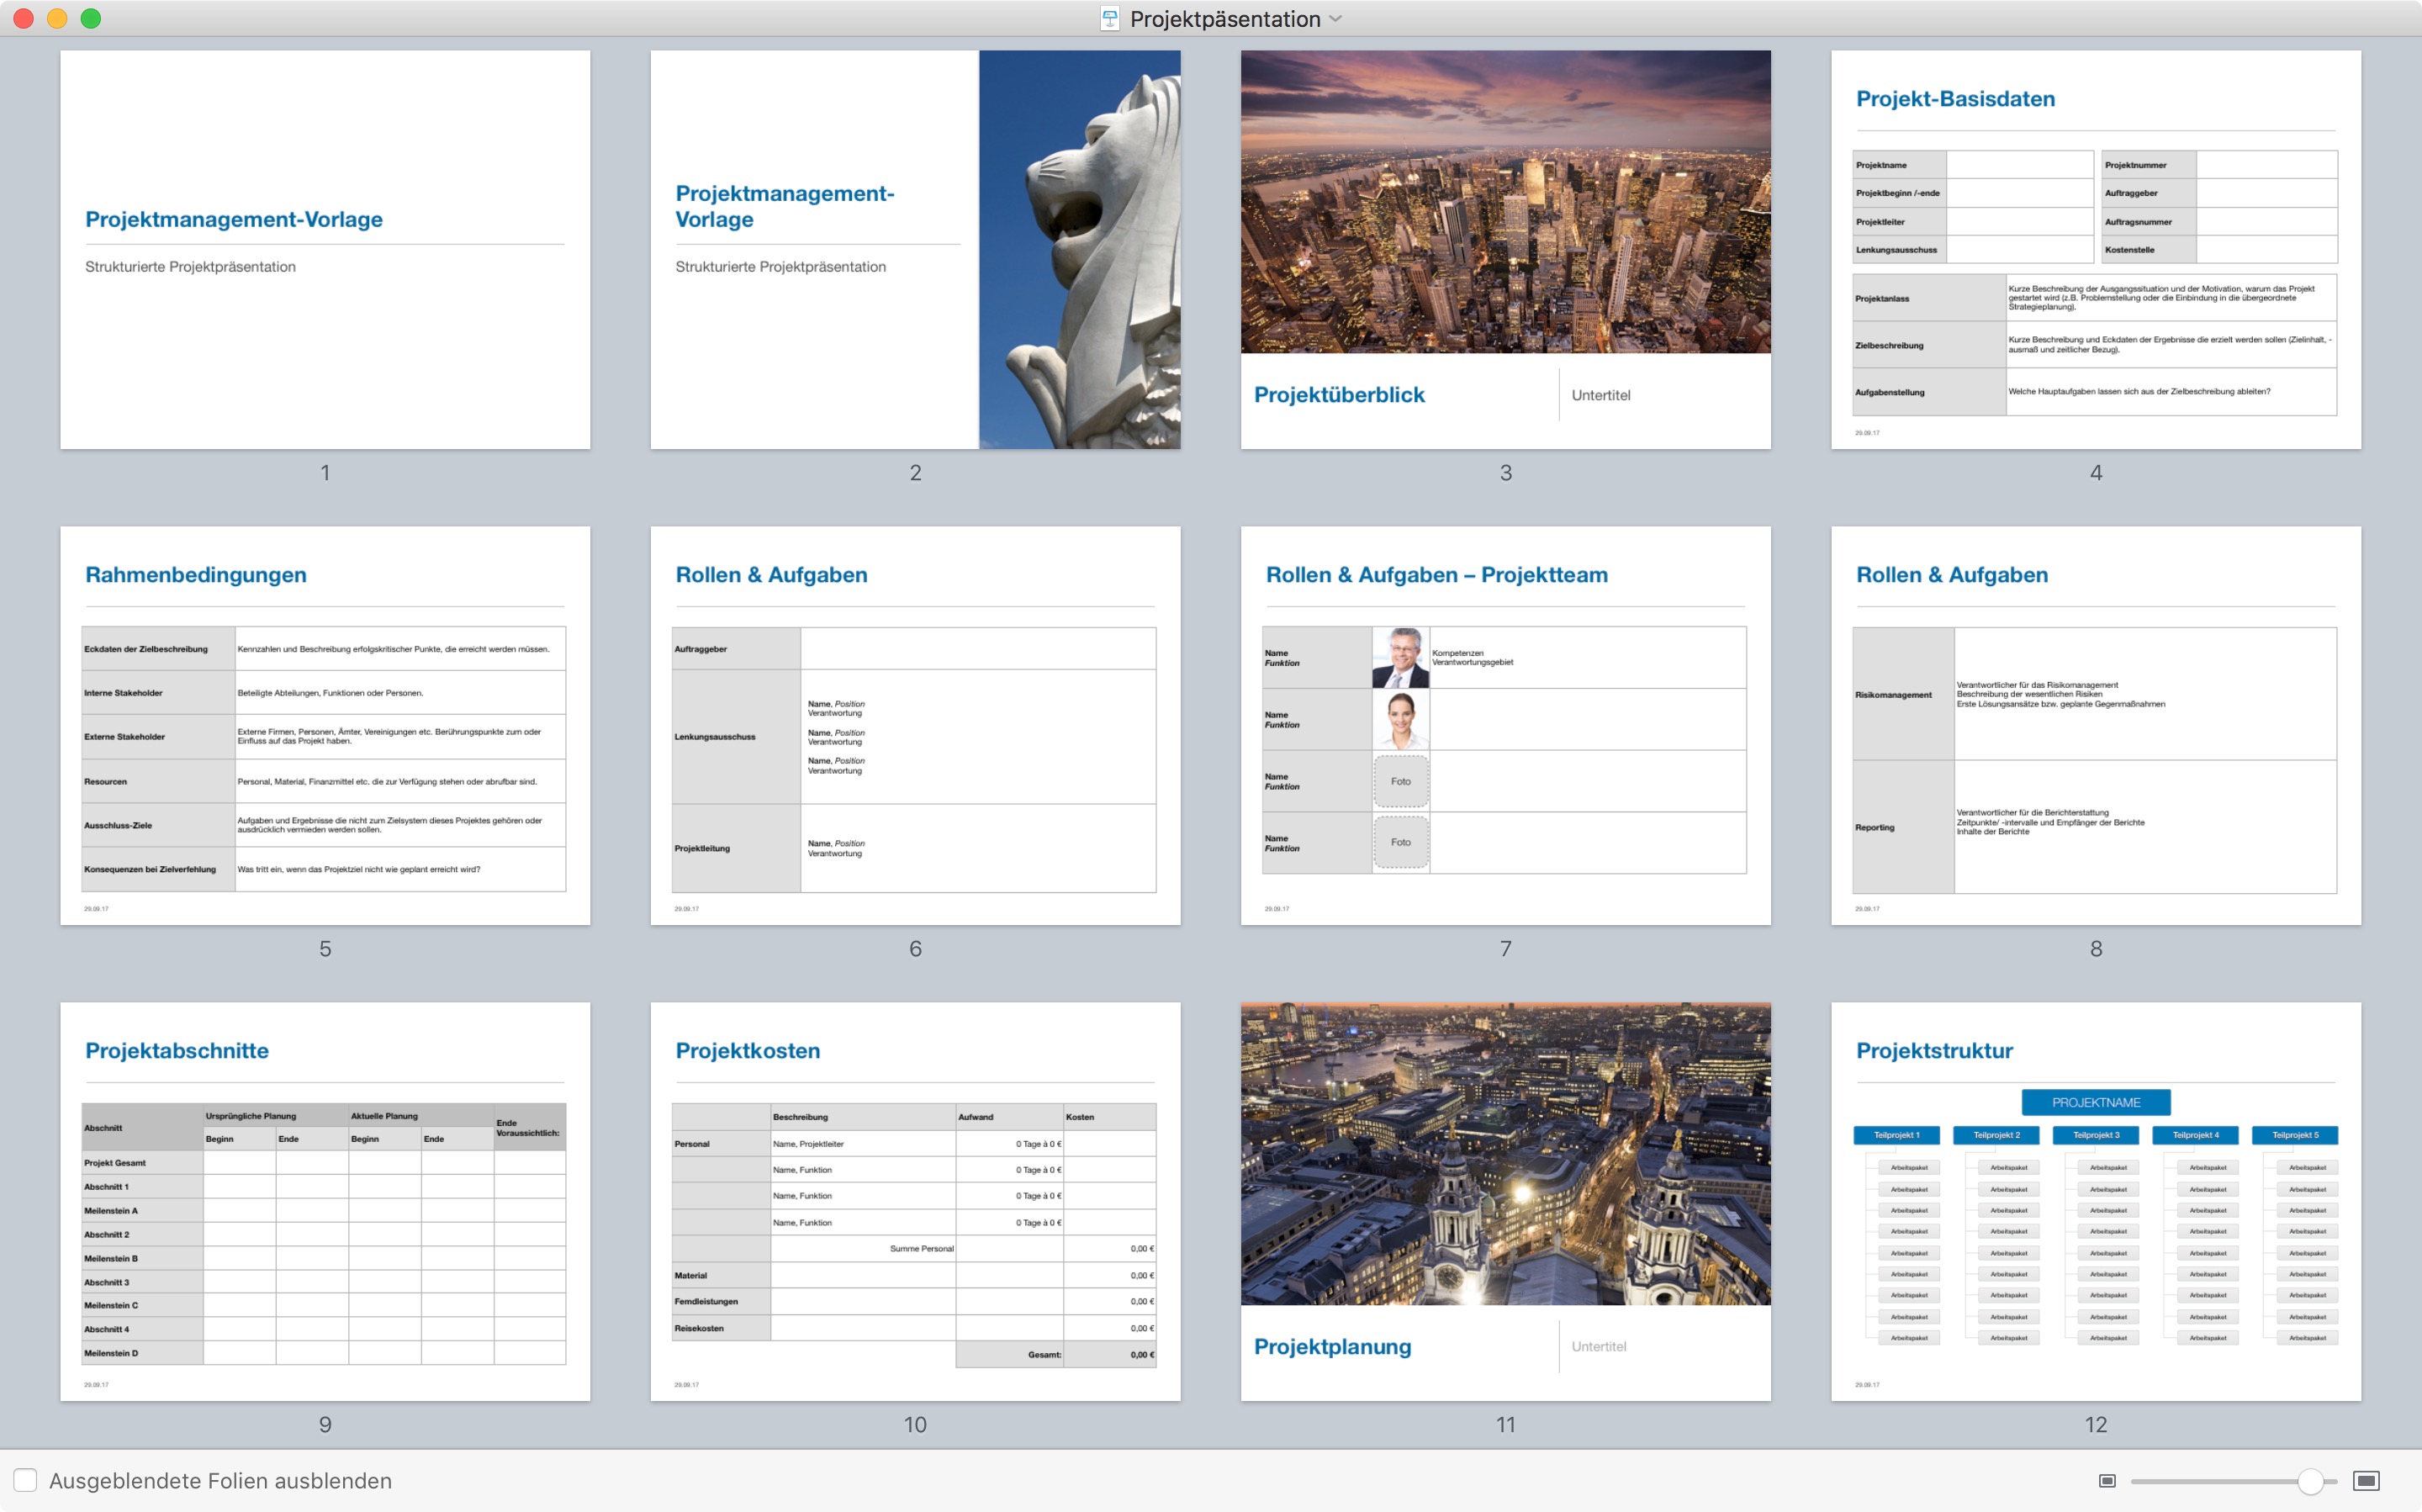
Task: Click the yellow minimize window button
Action: 57,19
